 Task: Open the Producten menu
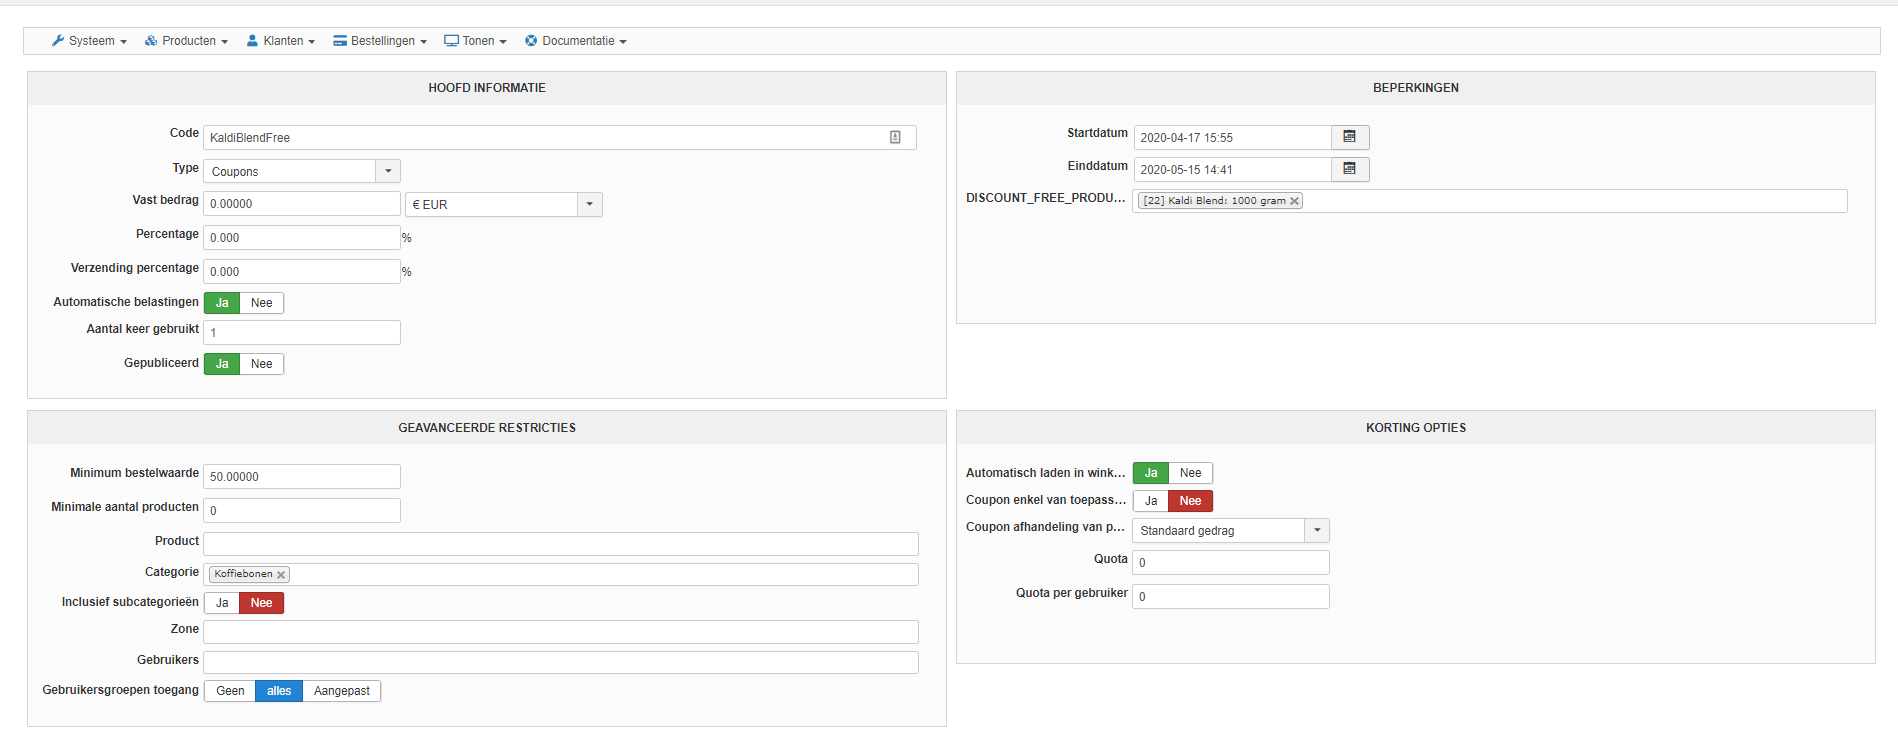tap(187, 41)
